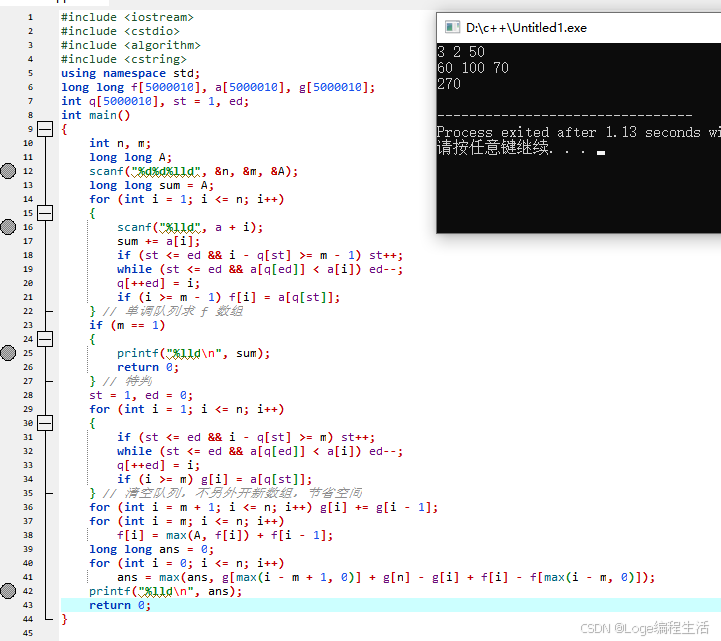Click the 'sum += a[i];' statement

159,241
